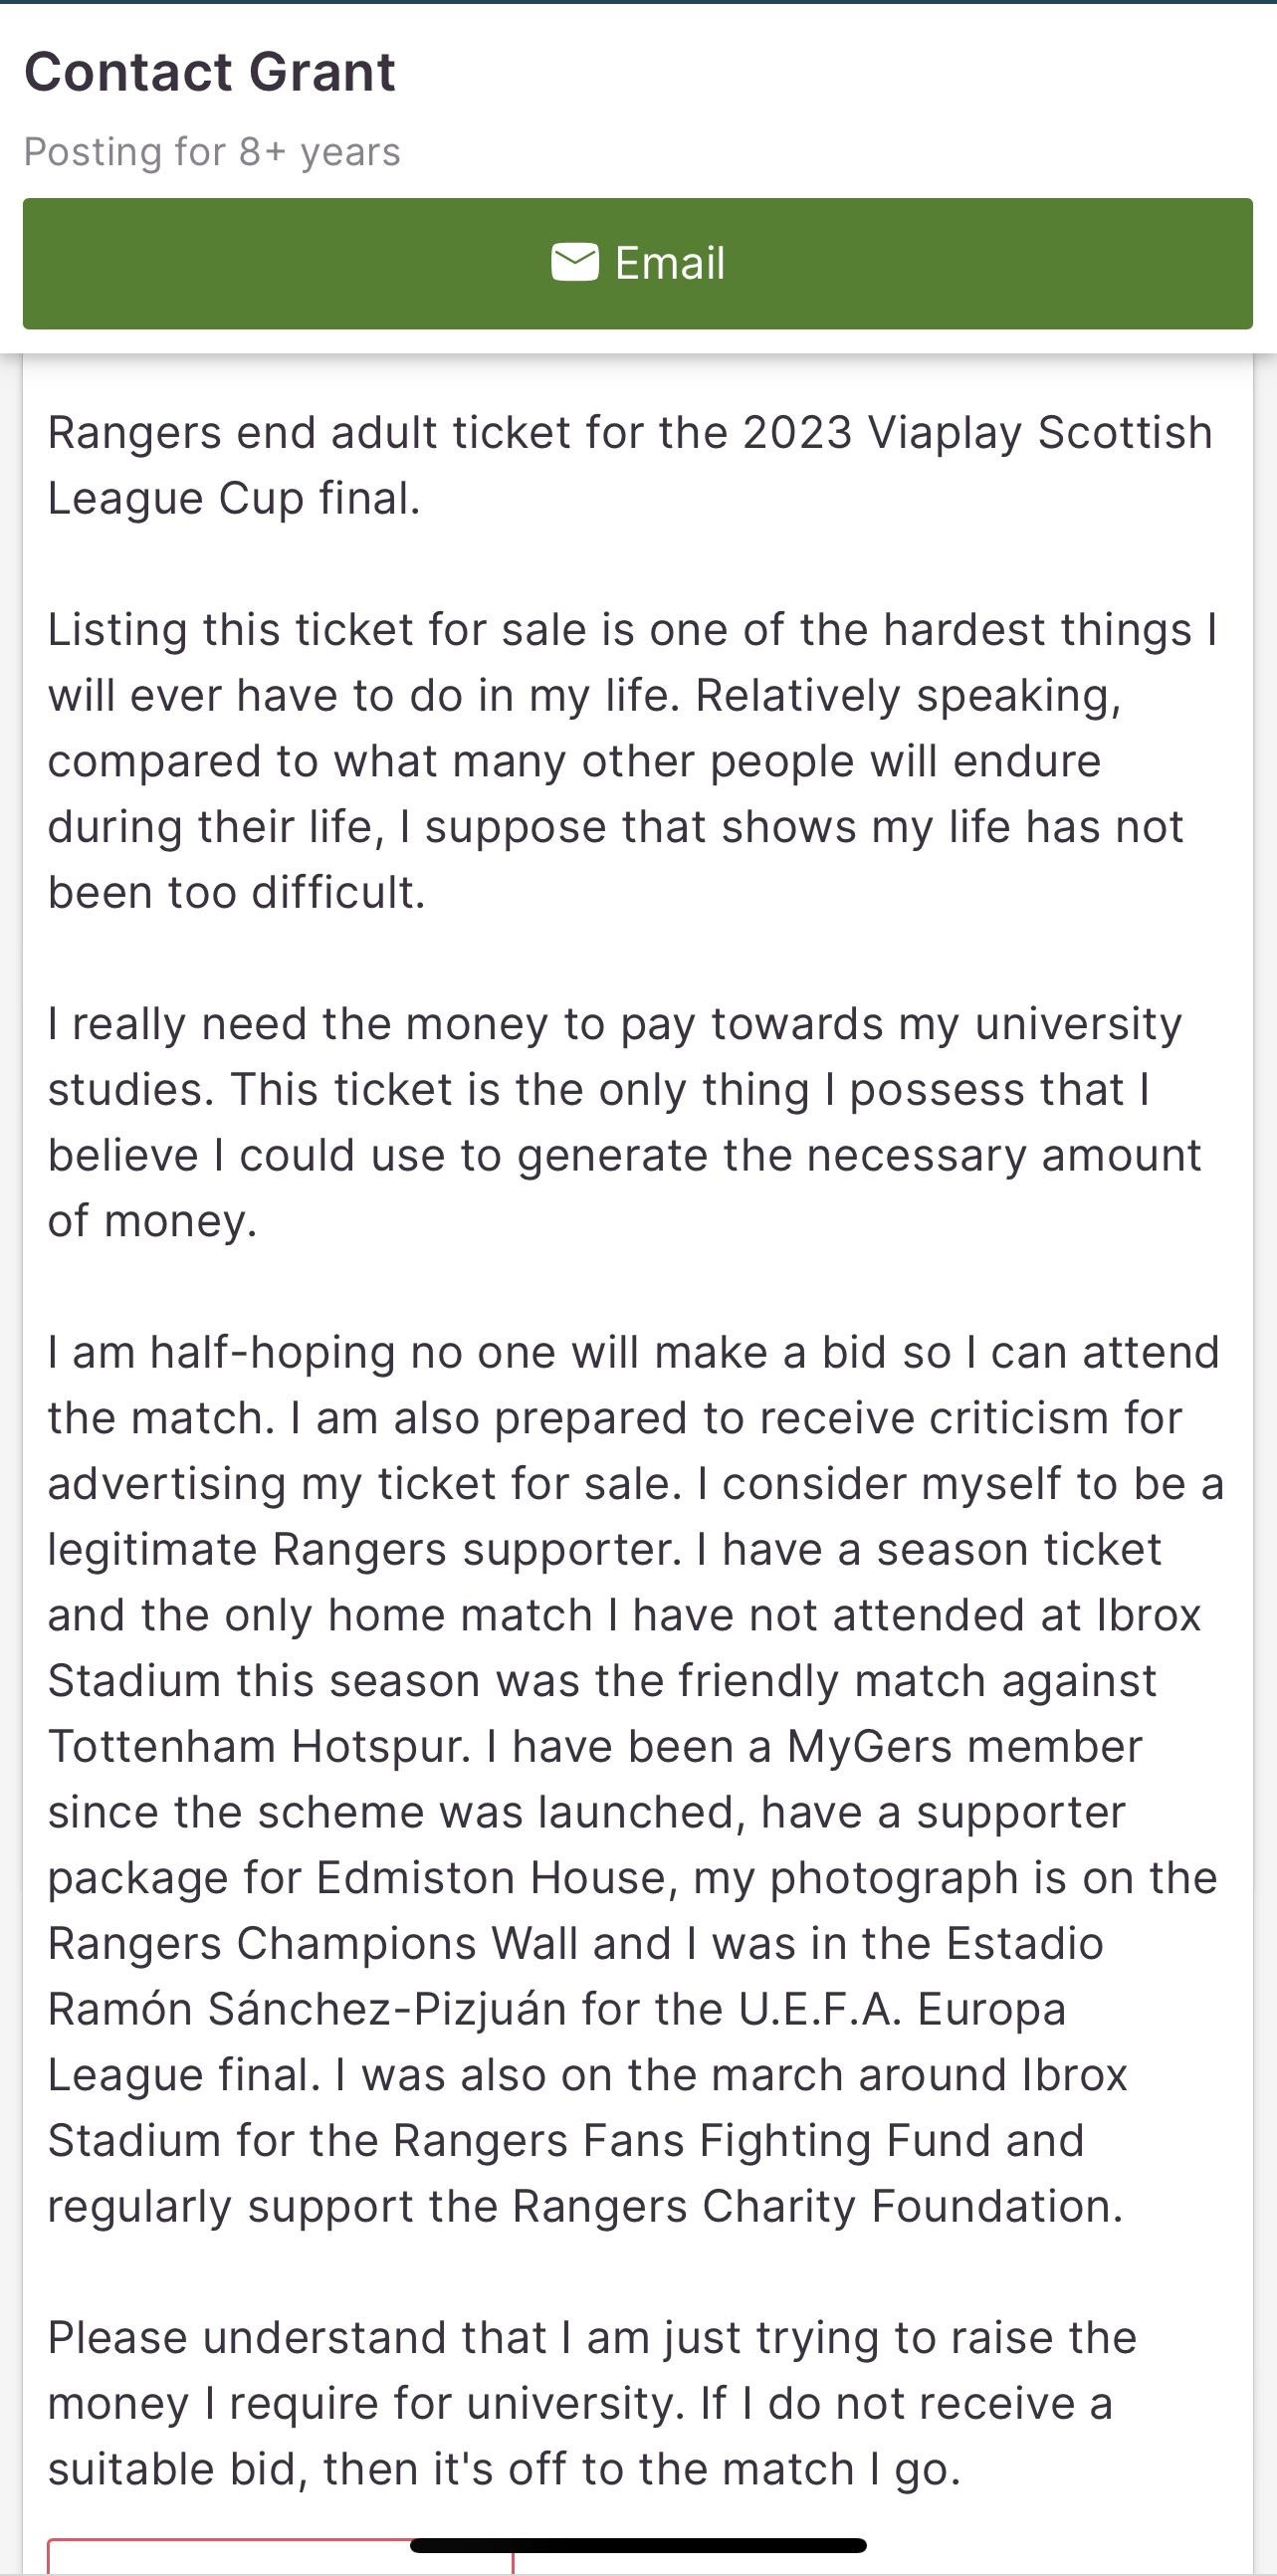
Task: Tap the 'Please understand' closing paragraph
Action: [x=590, y=2403]
